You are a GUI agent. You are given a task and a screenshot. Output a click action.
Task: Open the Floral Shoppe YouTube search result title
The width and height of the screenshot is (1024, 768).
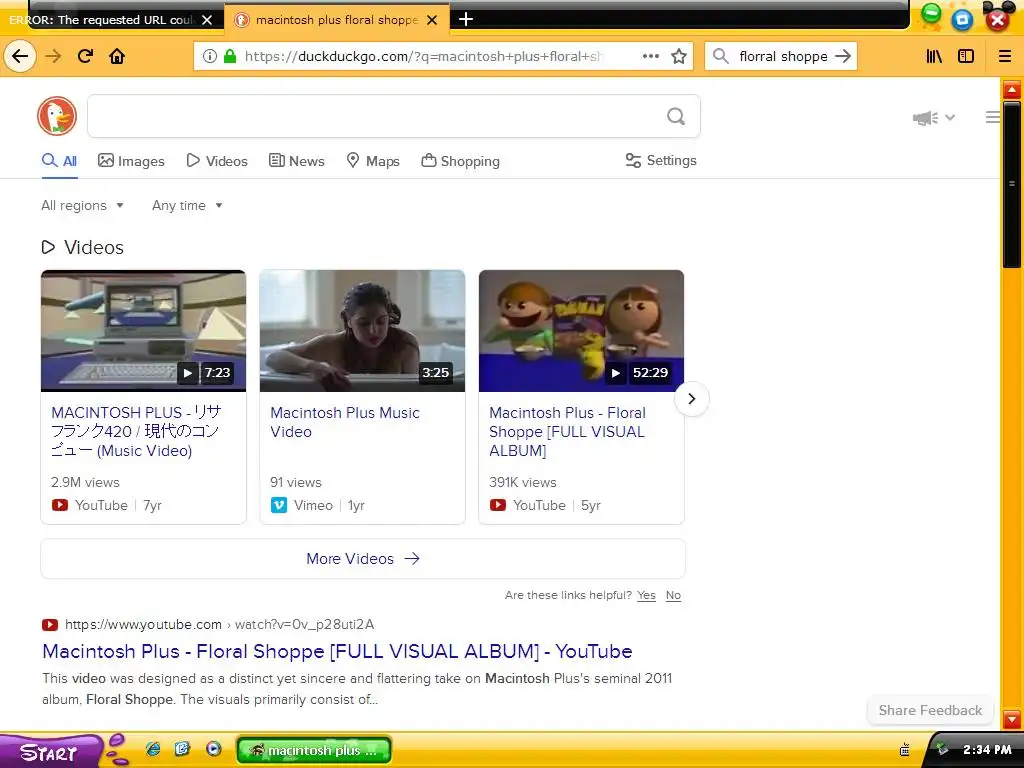click(337, 652)
